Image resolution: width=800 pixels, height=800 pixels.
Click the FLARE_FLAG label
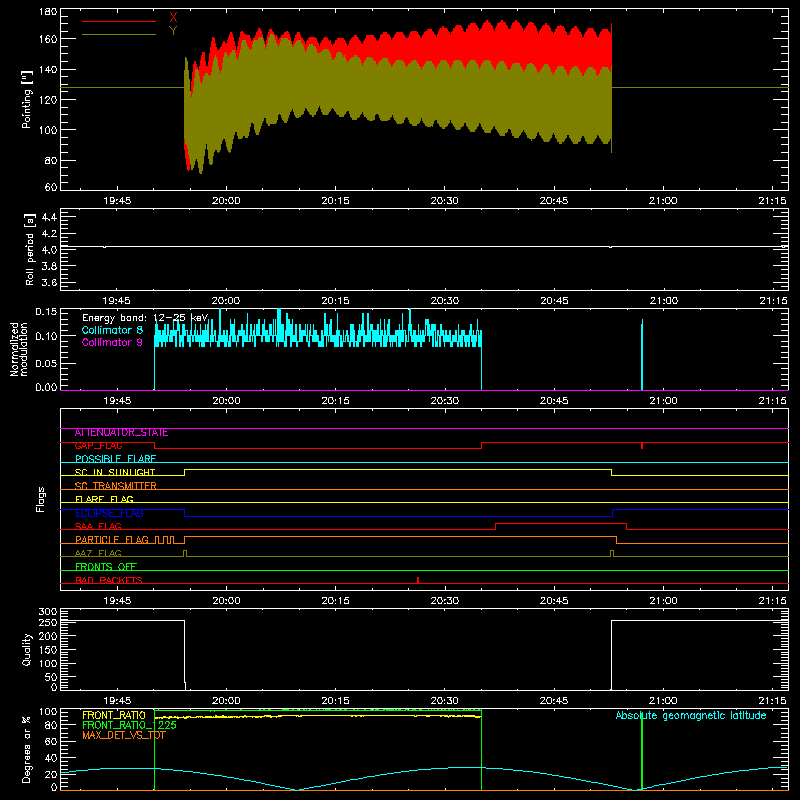(104, 499)
